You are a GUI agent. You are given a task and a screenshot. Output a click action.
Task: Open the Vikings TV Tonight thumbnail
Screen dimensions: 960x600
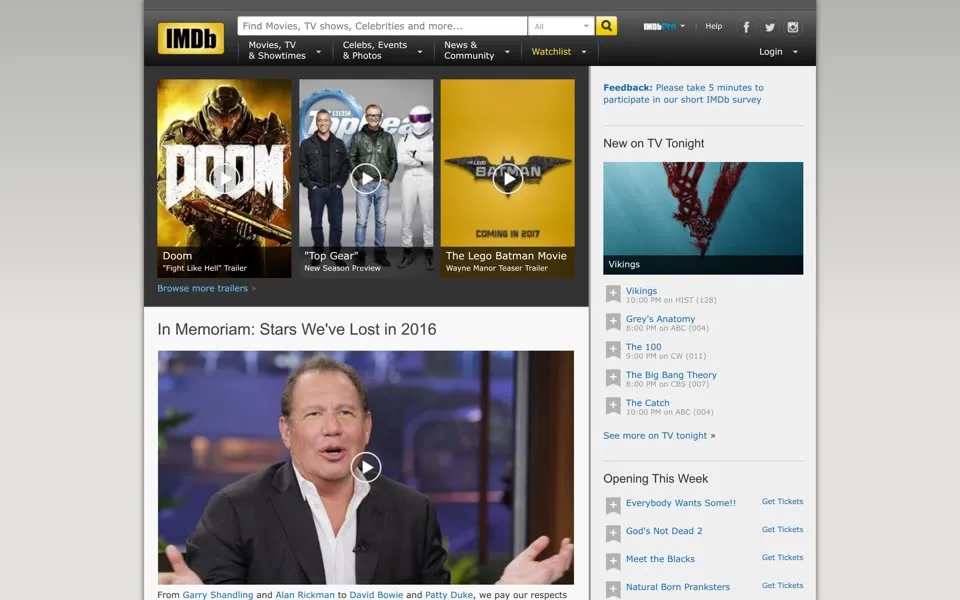tap(703, 218)
